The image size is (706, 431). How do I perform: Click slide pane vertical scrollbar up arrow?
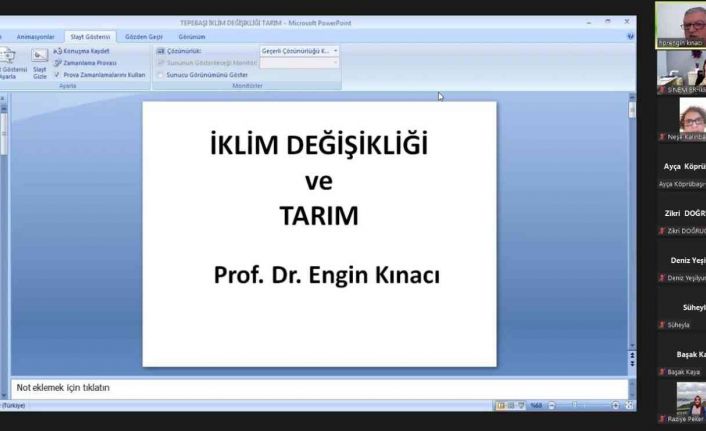[632, 97]
